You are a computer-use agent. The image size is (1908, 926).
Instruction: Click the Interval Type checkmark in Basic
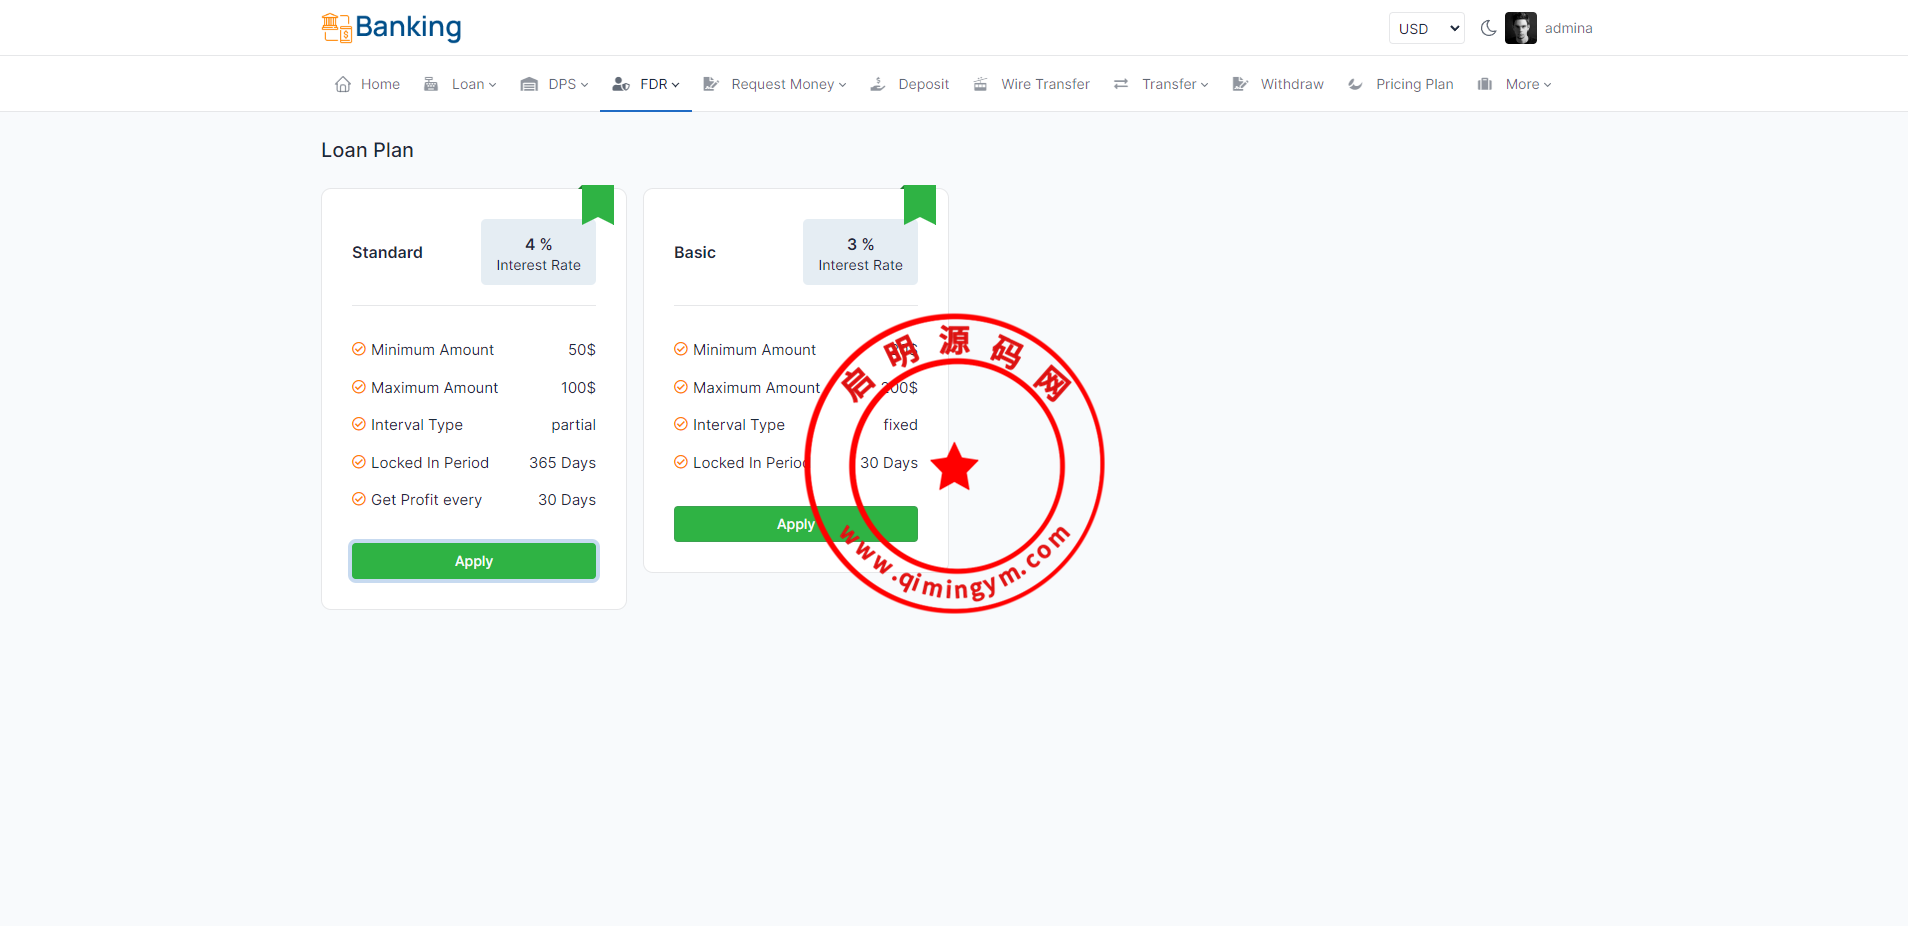point(680,424)
